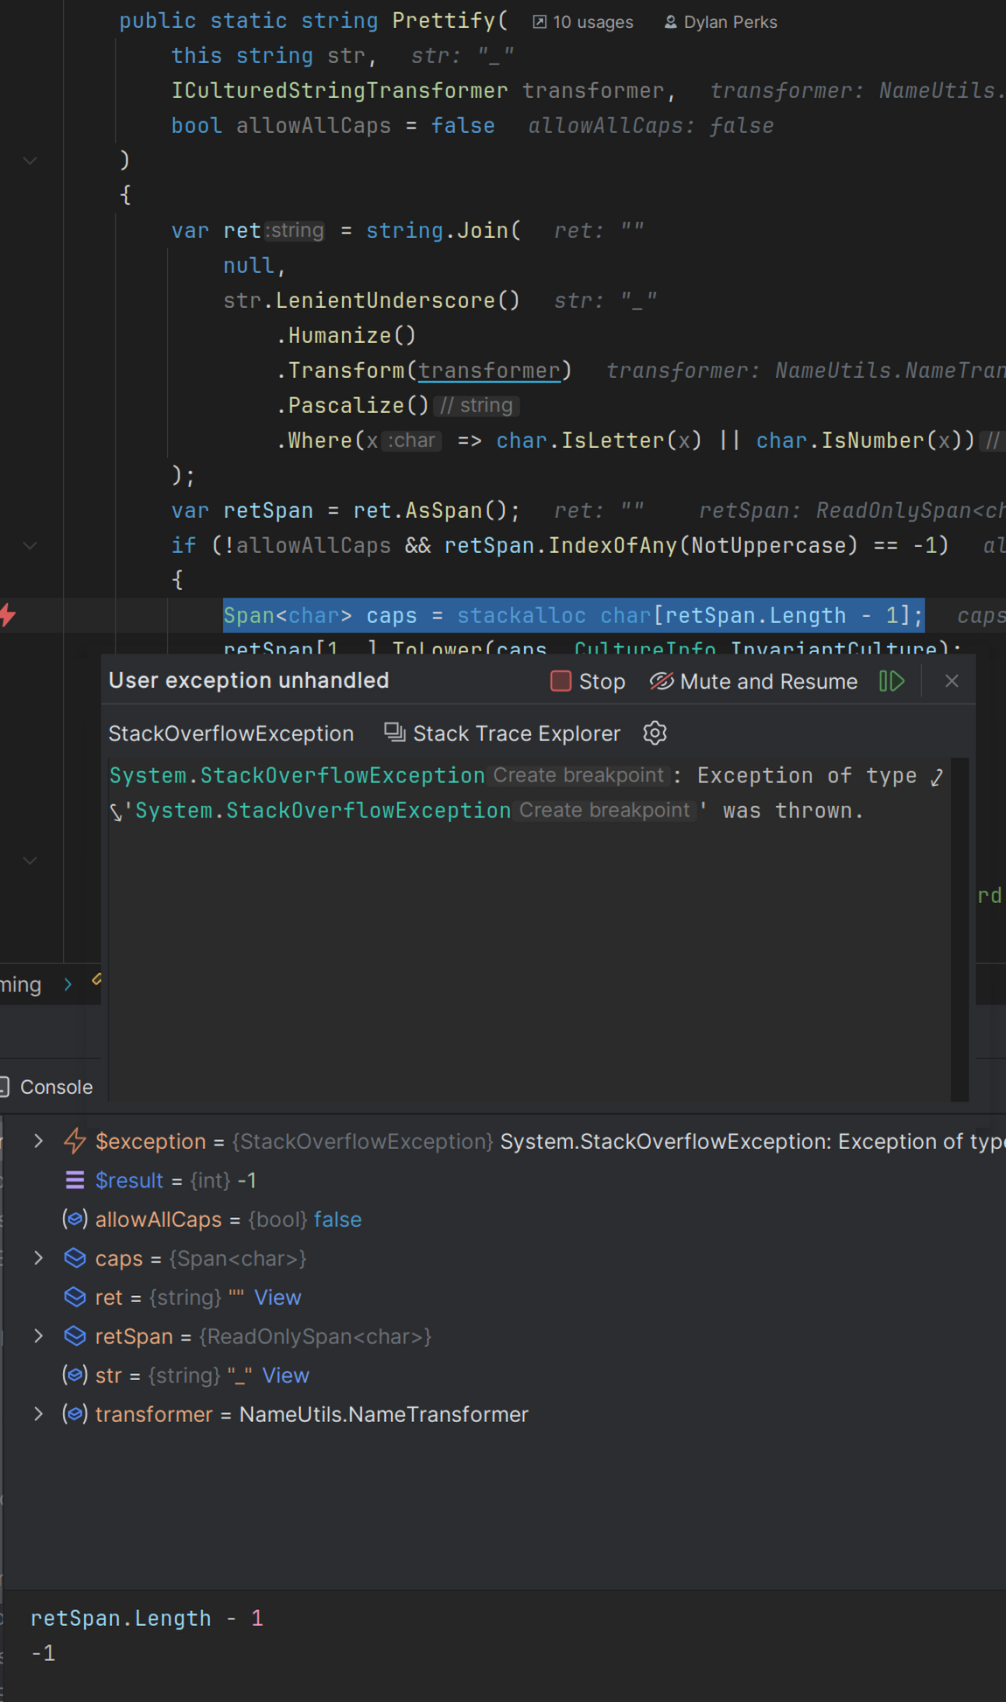Open exception settings gear
The height and width of the screenshot is (1702, 1006).
(655, 733)
